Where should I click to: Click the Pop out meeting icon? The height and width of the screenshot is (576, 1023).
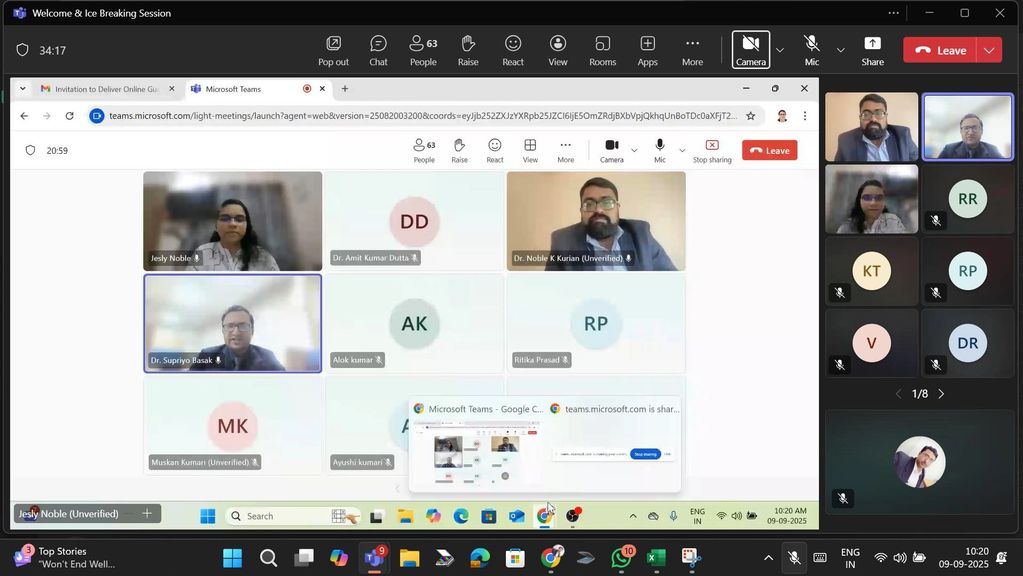(x=333, y=49)
